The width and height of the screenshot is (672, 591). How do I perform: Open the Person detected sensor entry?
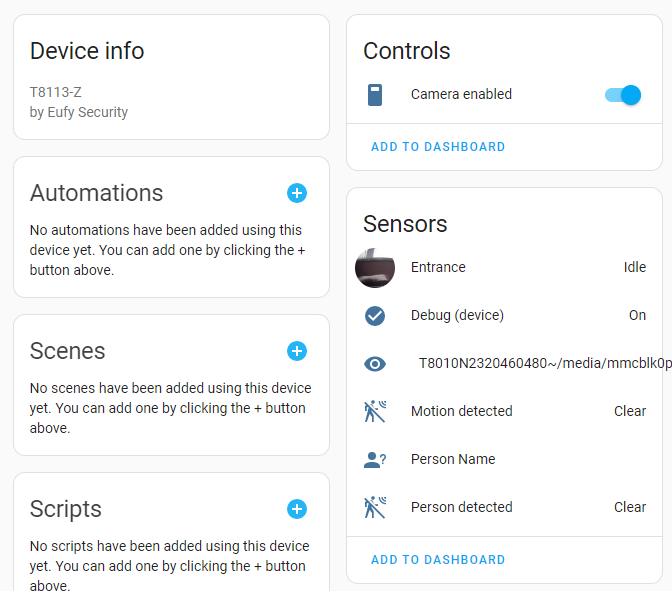(461, 507)
